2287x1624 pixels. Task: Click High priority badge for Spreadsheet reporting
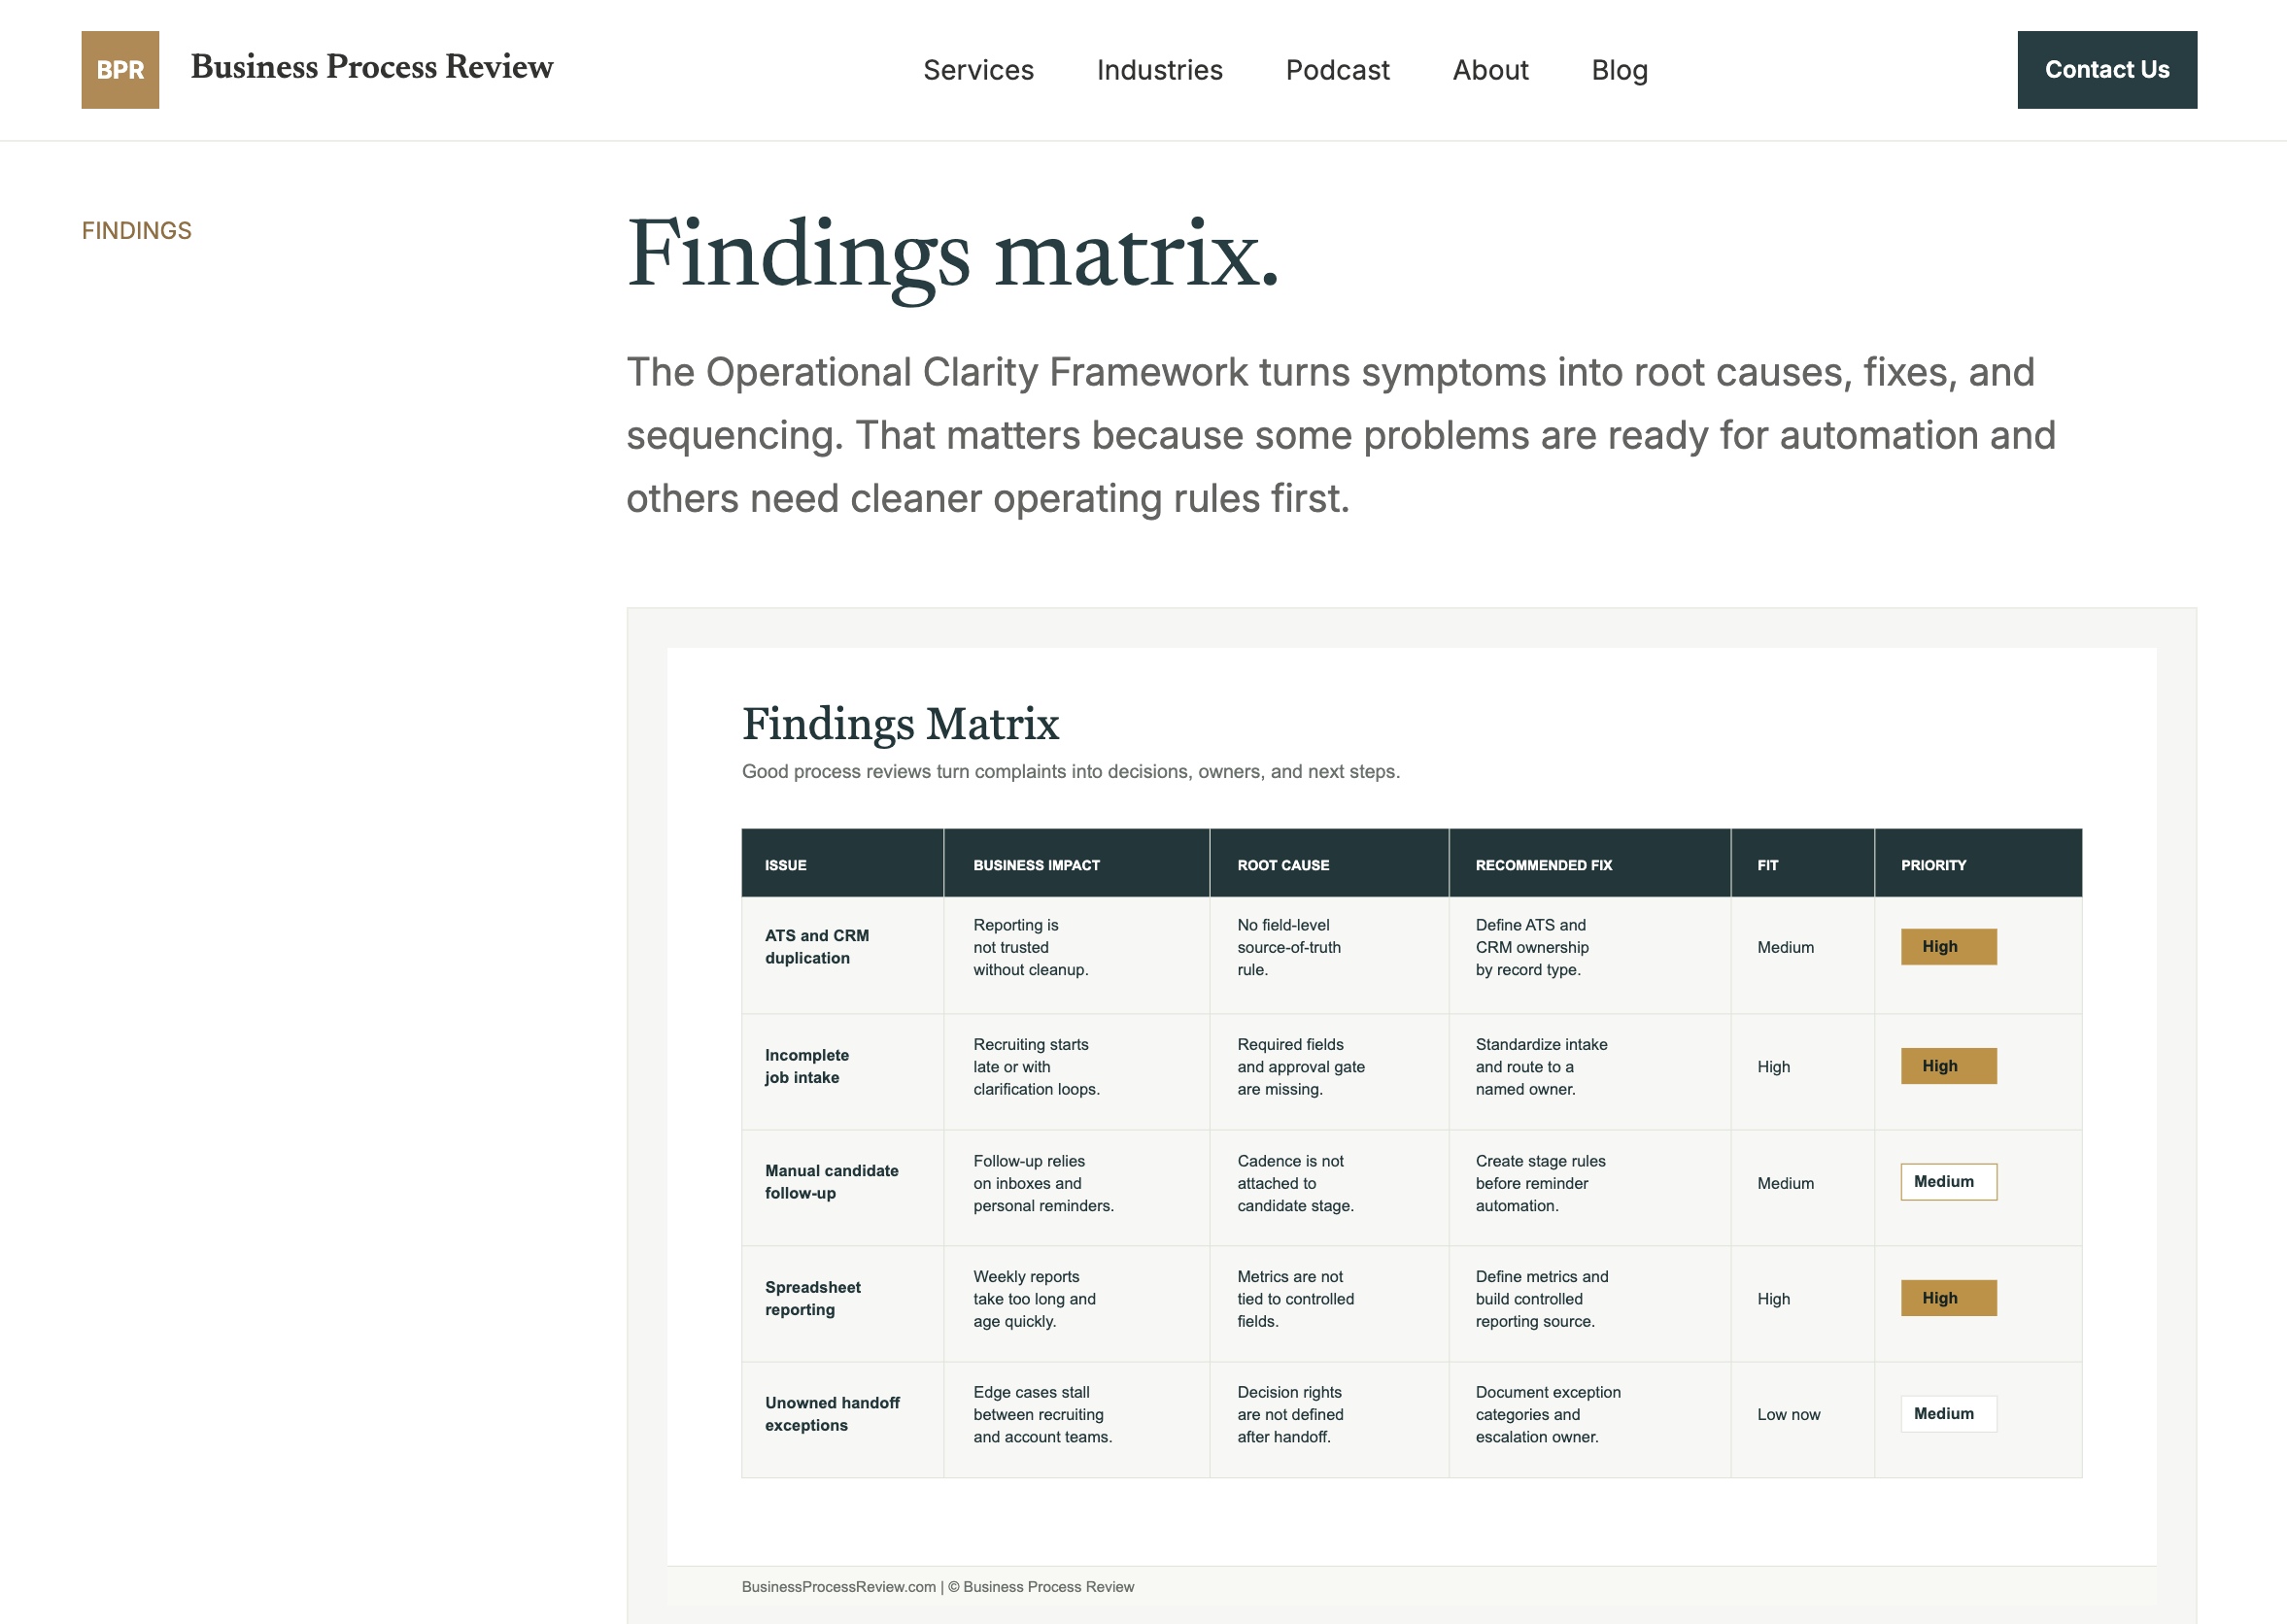point(1948,1298)
